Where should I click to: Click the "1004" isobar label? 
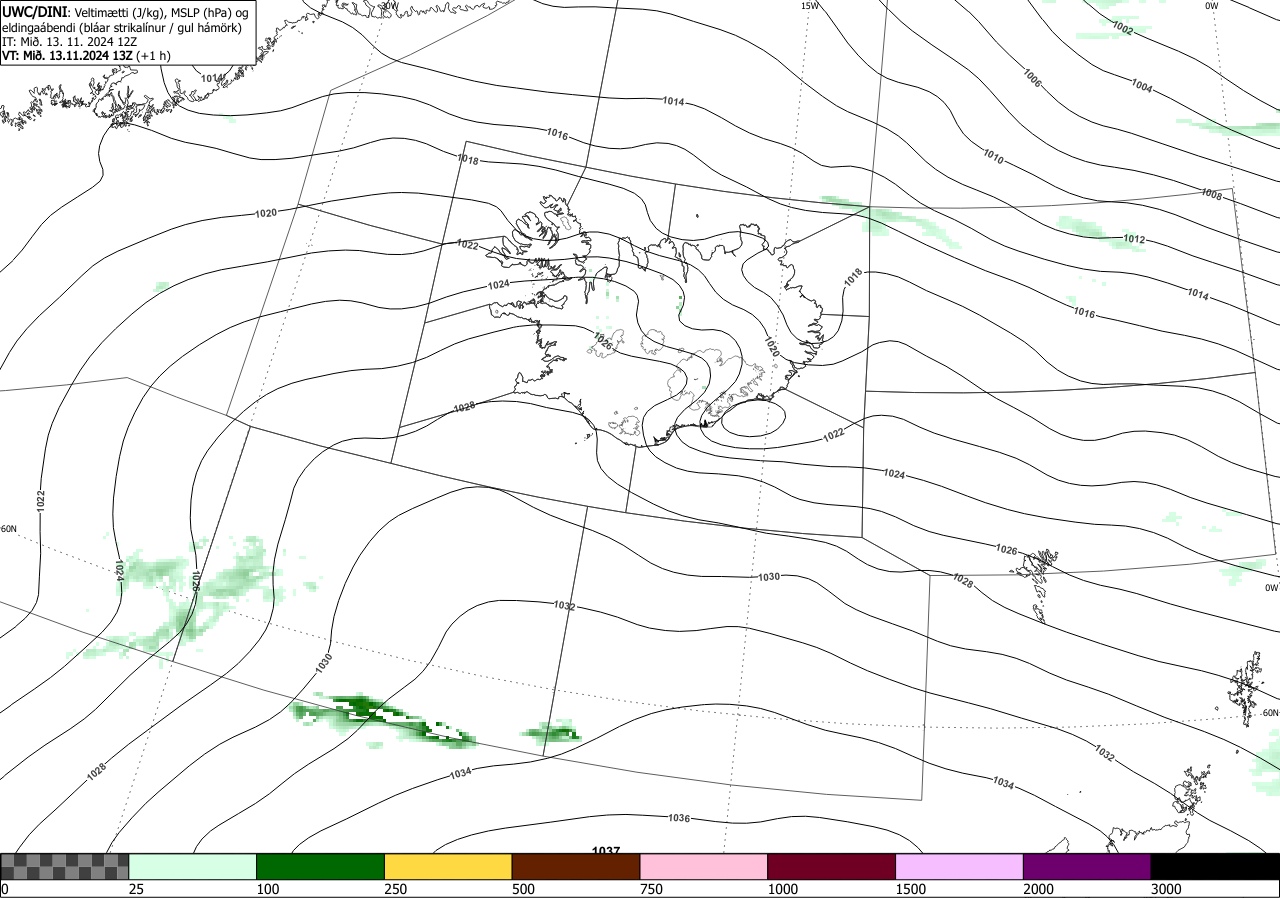[1142, 88]
